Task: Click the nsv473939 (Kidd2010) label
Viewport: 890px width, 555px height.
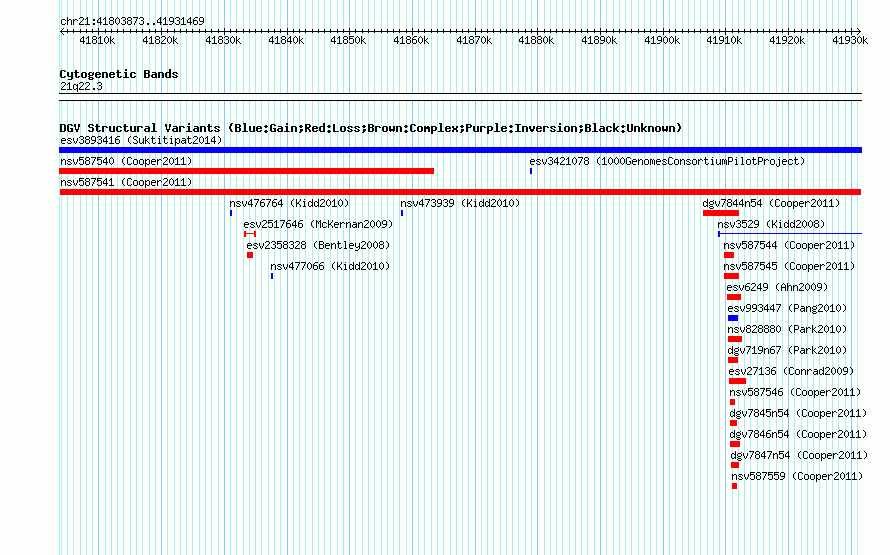Action: click(x=460, y=203)
